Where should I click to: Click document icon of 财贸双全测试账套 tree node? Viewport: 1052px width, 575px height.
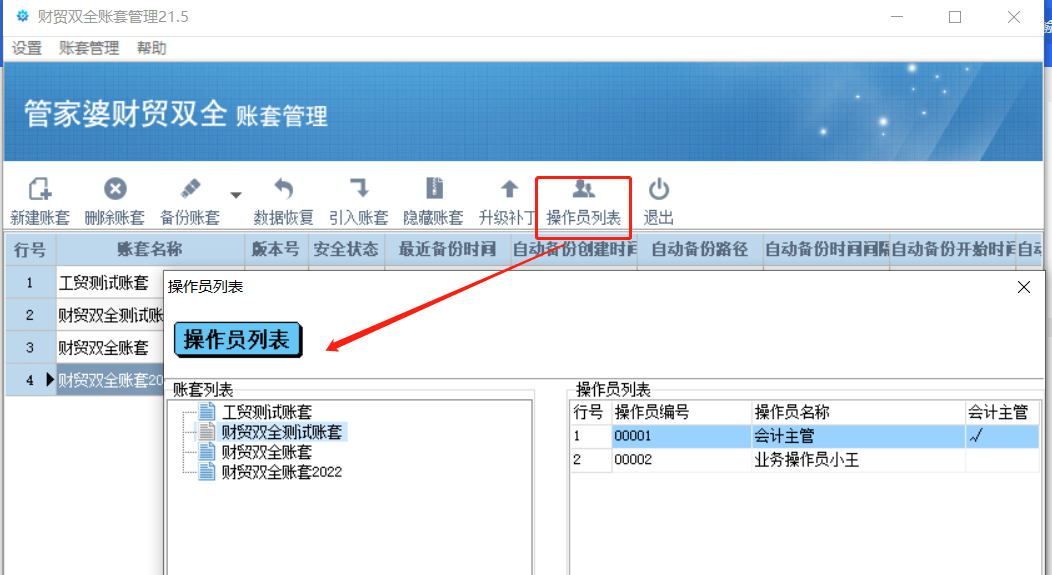[x=207, y=431]
